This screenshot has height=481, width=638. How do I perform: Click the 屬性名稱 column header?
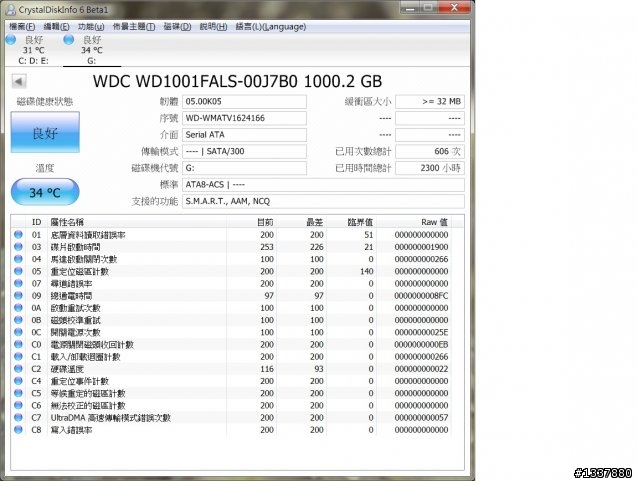(137, 222)
